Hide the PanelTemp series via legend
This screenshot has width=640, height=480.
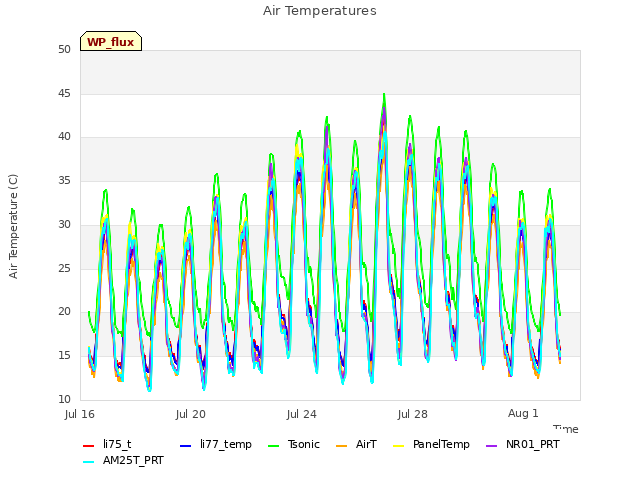click(431, 444)
